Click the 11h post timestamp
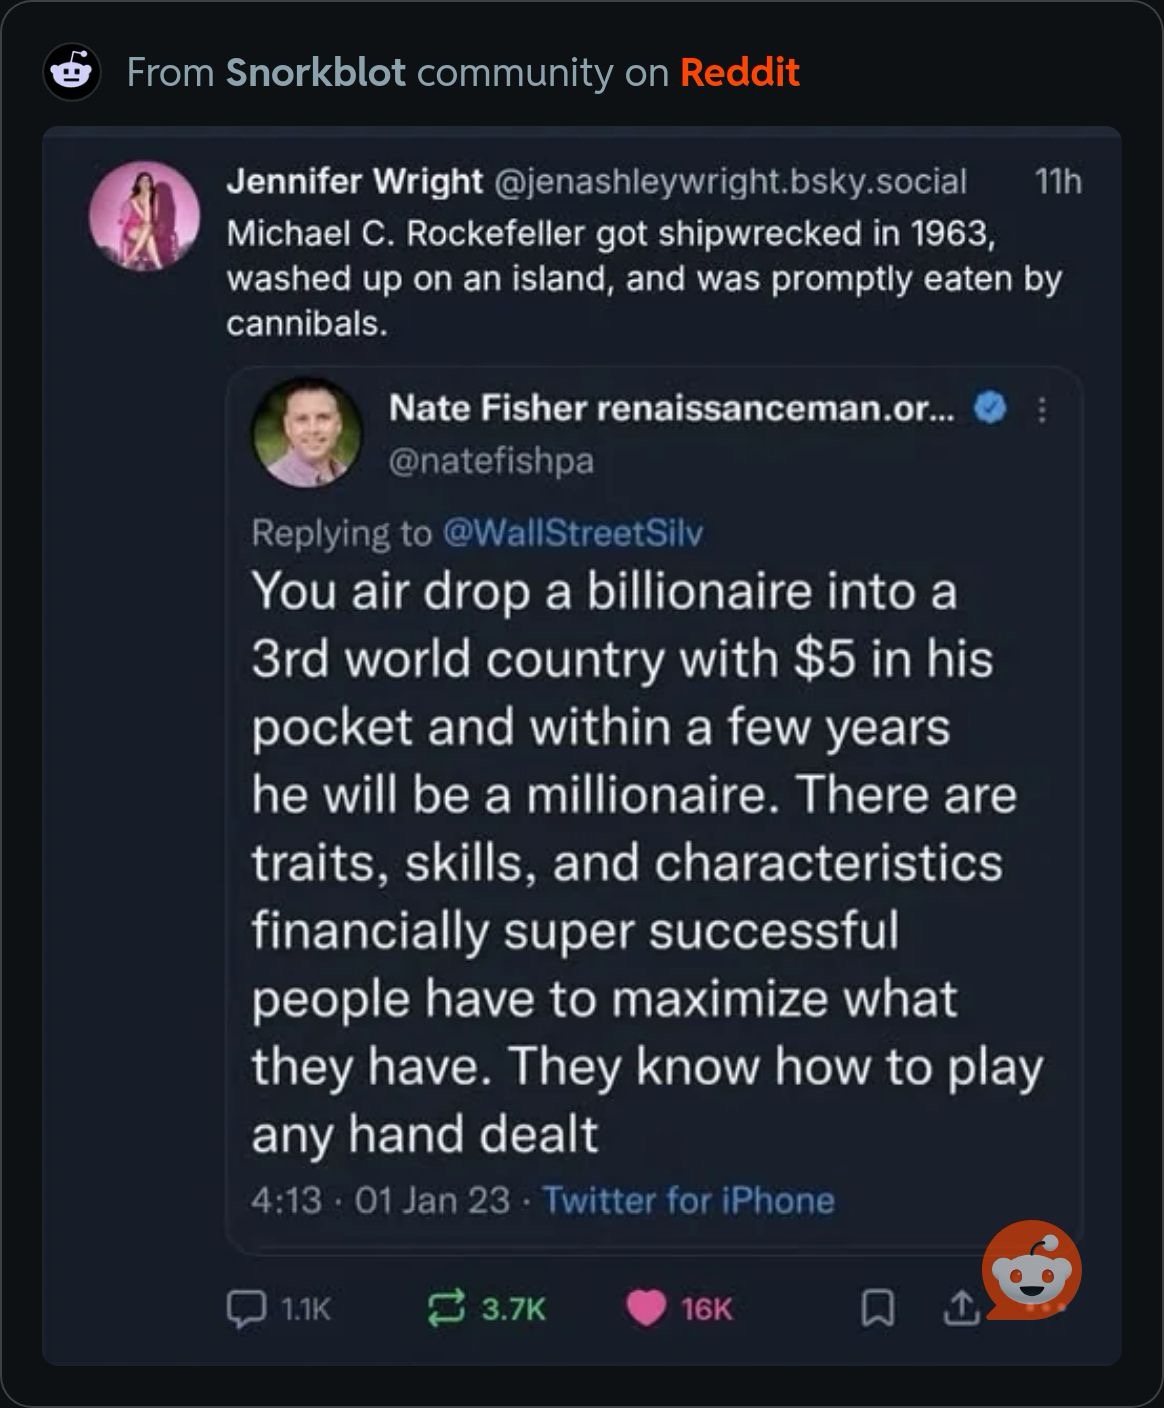 click(1058, 182)
